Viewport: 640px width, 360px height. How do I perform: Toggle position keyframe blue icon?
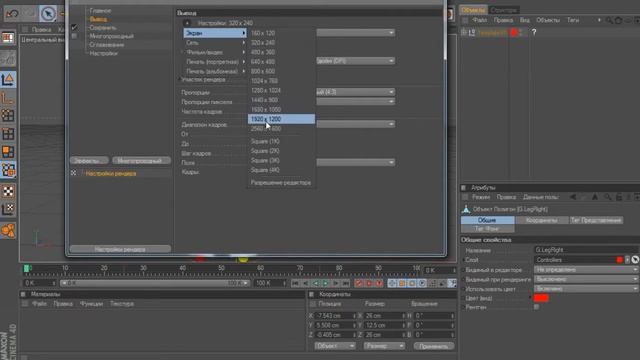pos(392,283)
